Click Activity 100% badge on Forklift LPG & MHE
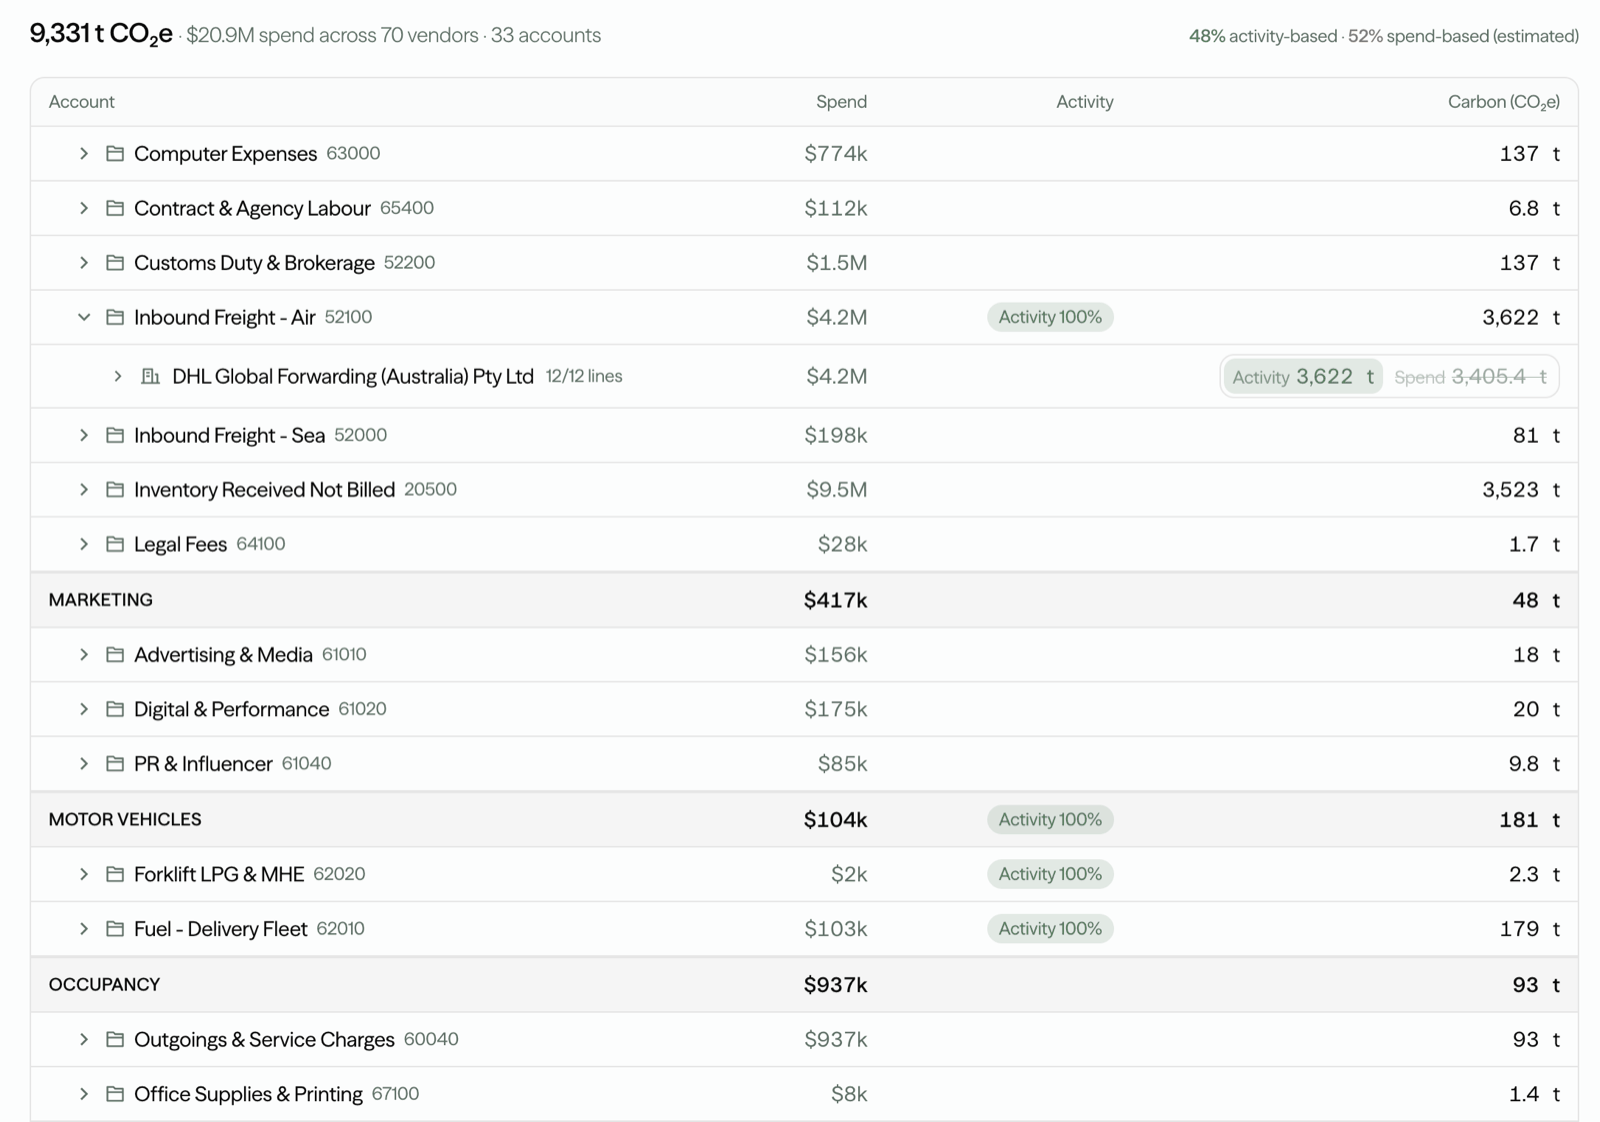Image resolution: width=1600 pixels, height=1122 pixels. coord(1050,874)
